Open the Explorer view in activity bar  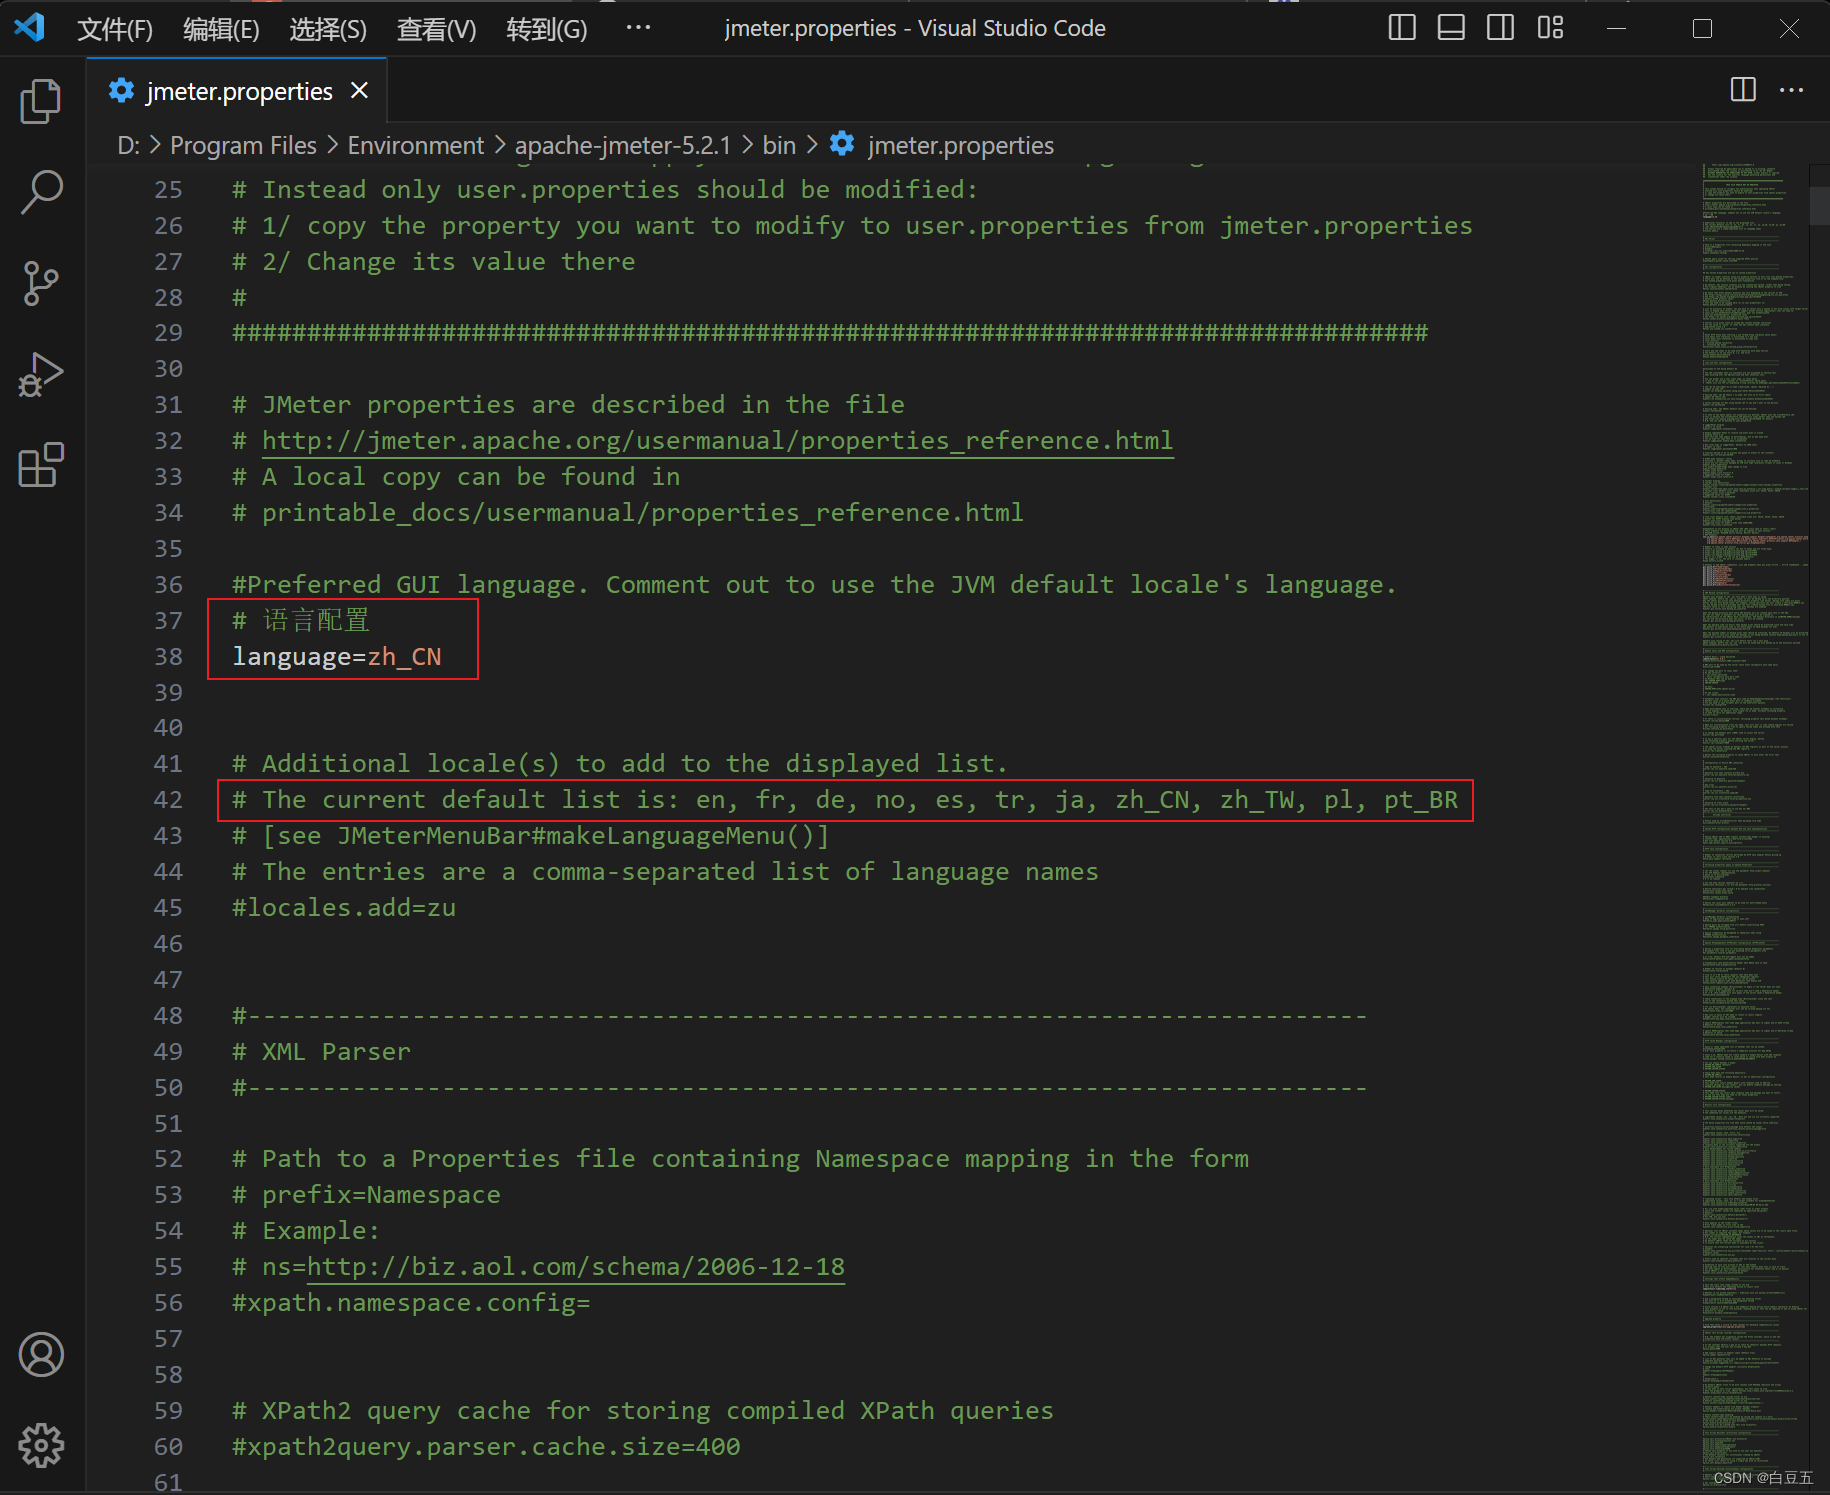41,101
